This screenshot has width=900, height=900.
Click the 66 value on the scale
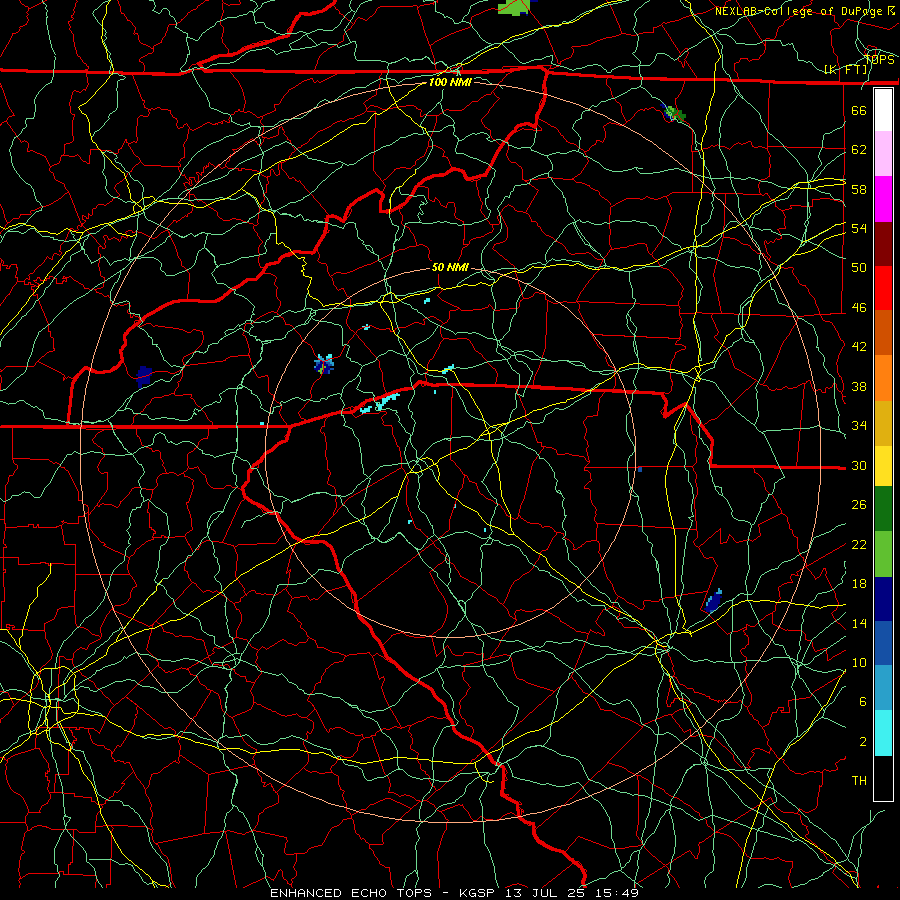(x=859, y=110)
